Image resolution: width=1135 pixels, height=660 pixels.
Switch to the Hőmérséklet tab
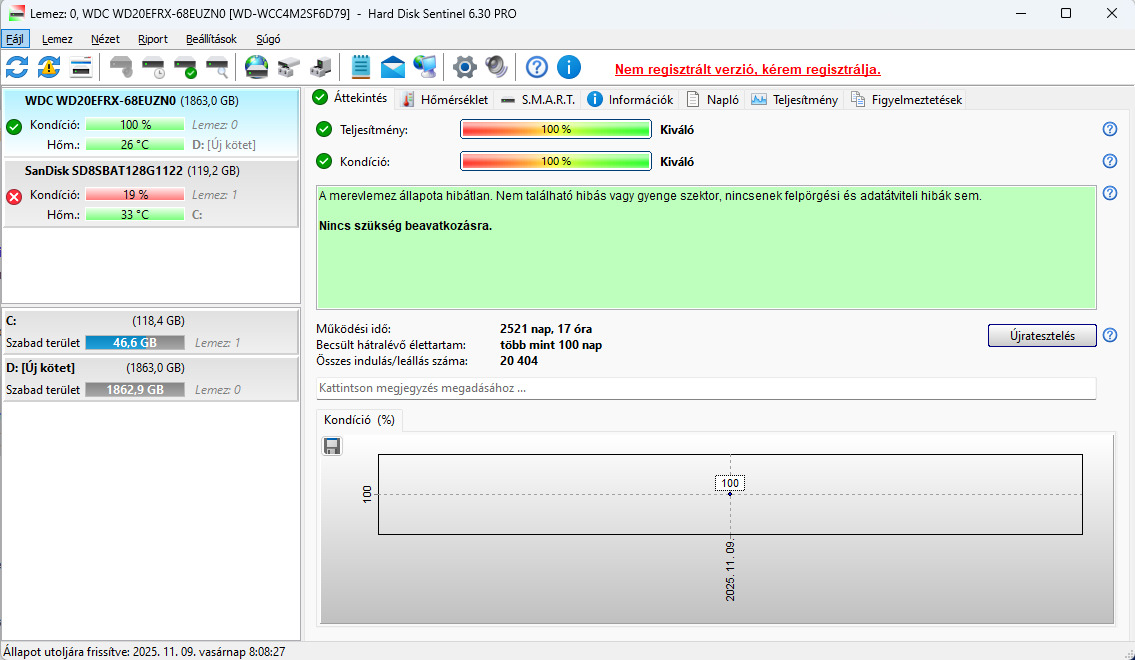tap(444, 100)
